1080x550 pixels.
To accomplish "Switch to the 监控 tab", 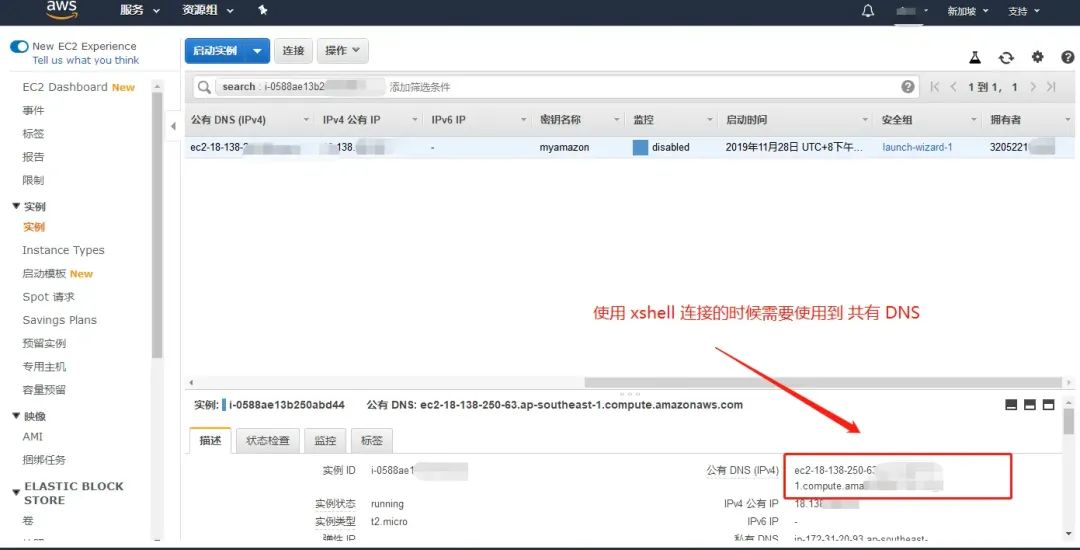I will click(x=325, y=441).
